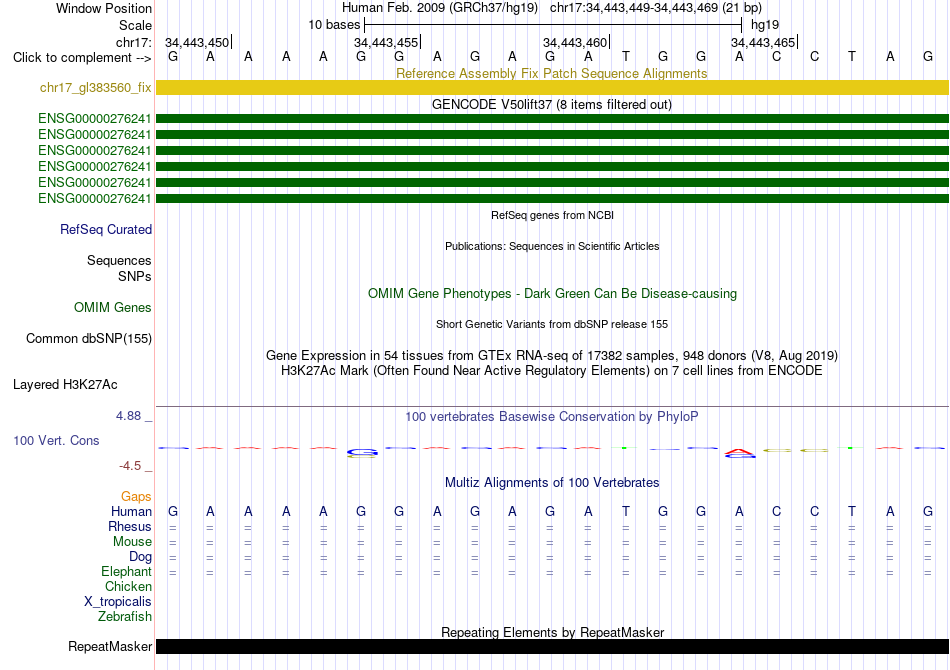Click the black RepeatMasker element bar
The height and width of the screenshot is (670, 950).
pos(552,646)
